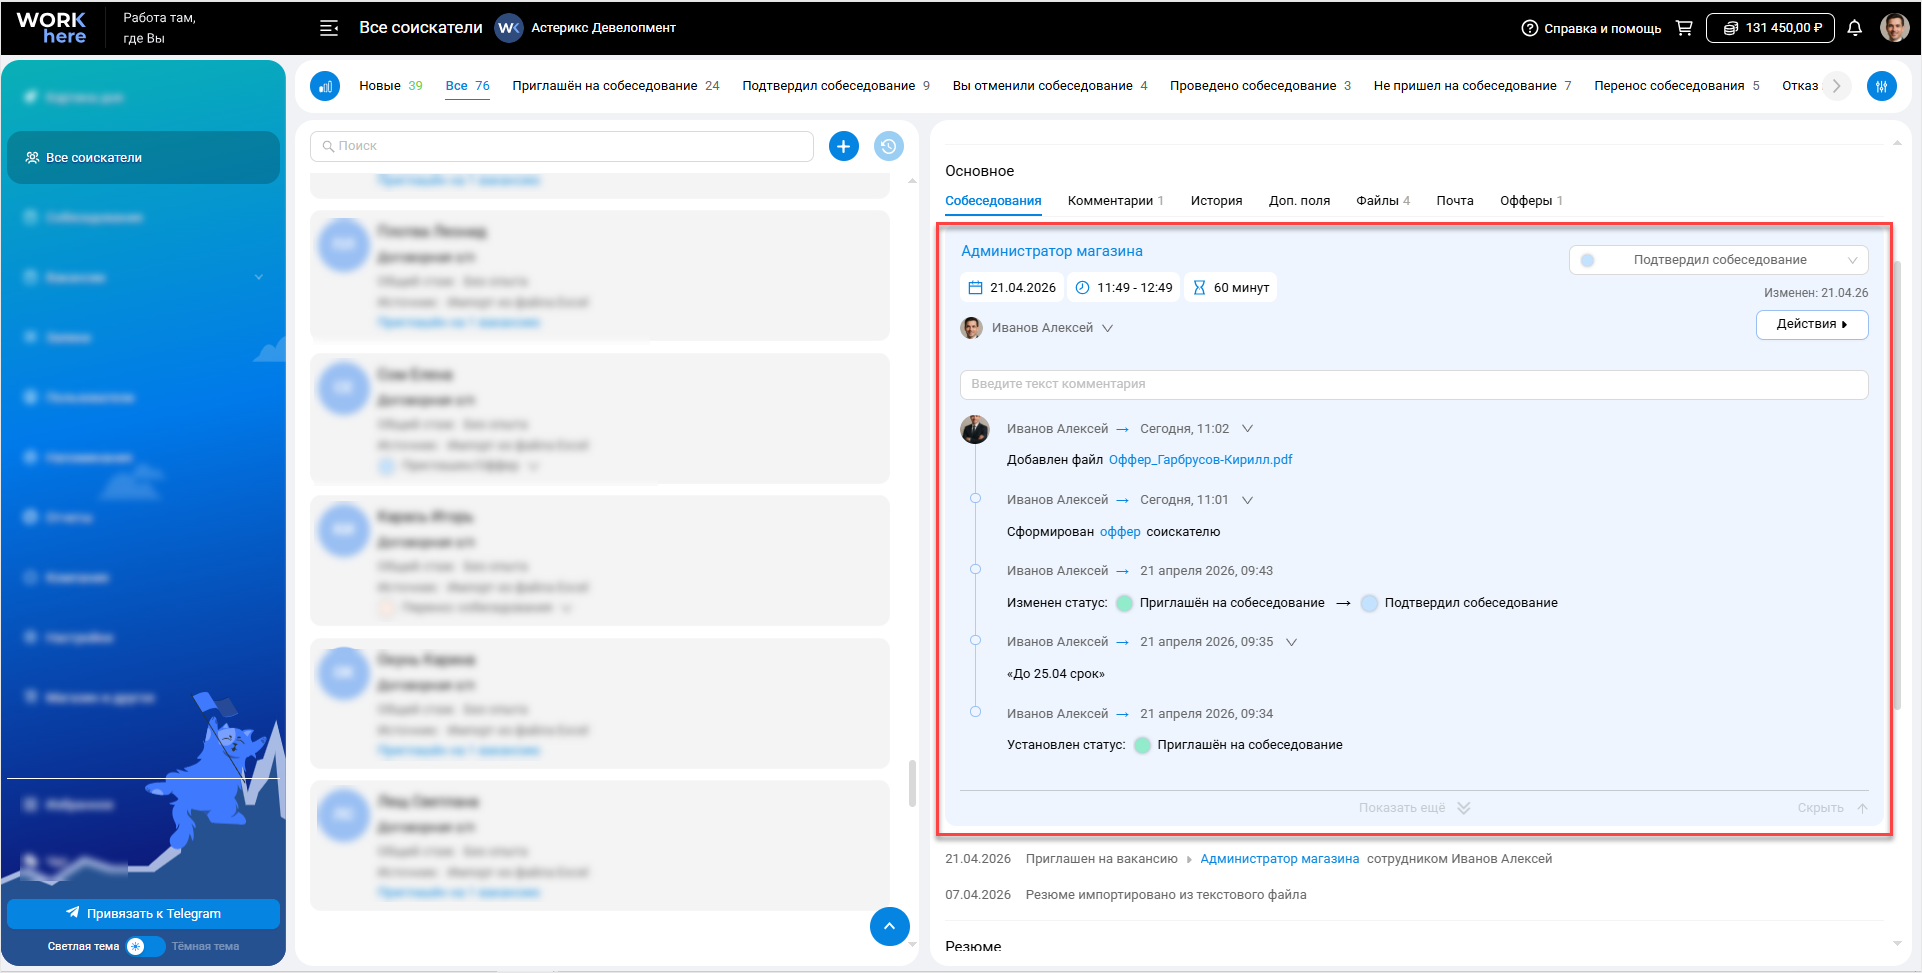
Task: Switch to the Доп. поля tab
Action: point(1299,201)
